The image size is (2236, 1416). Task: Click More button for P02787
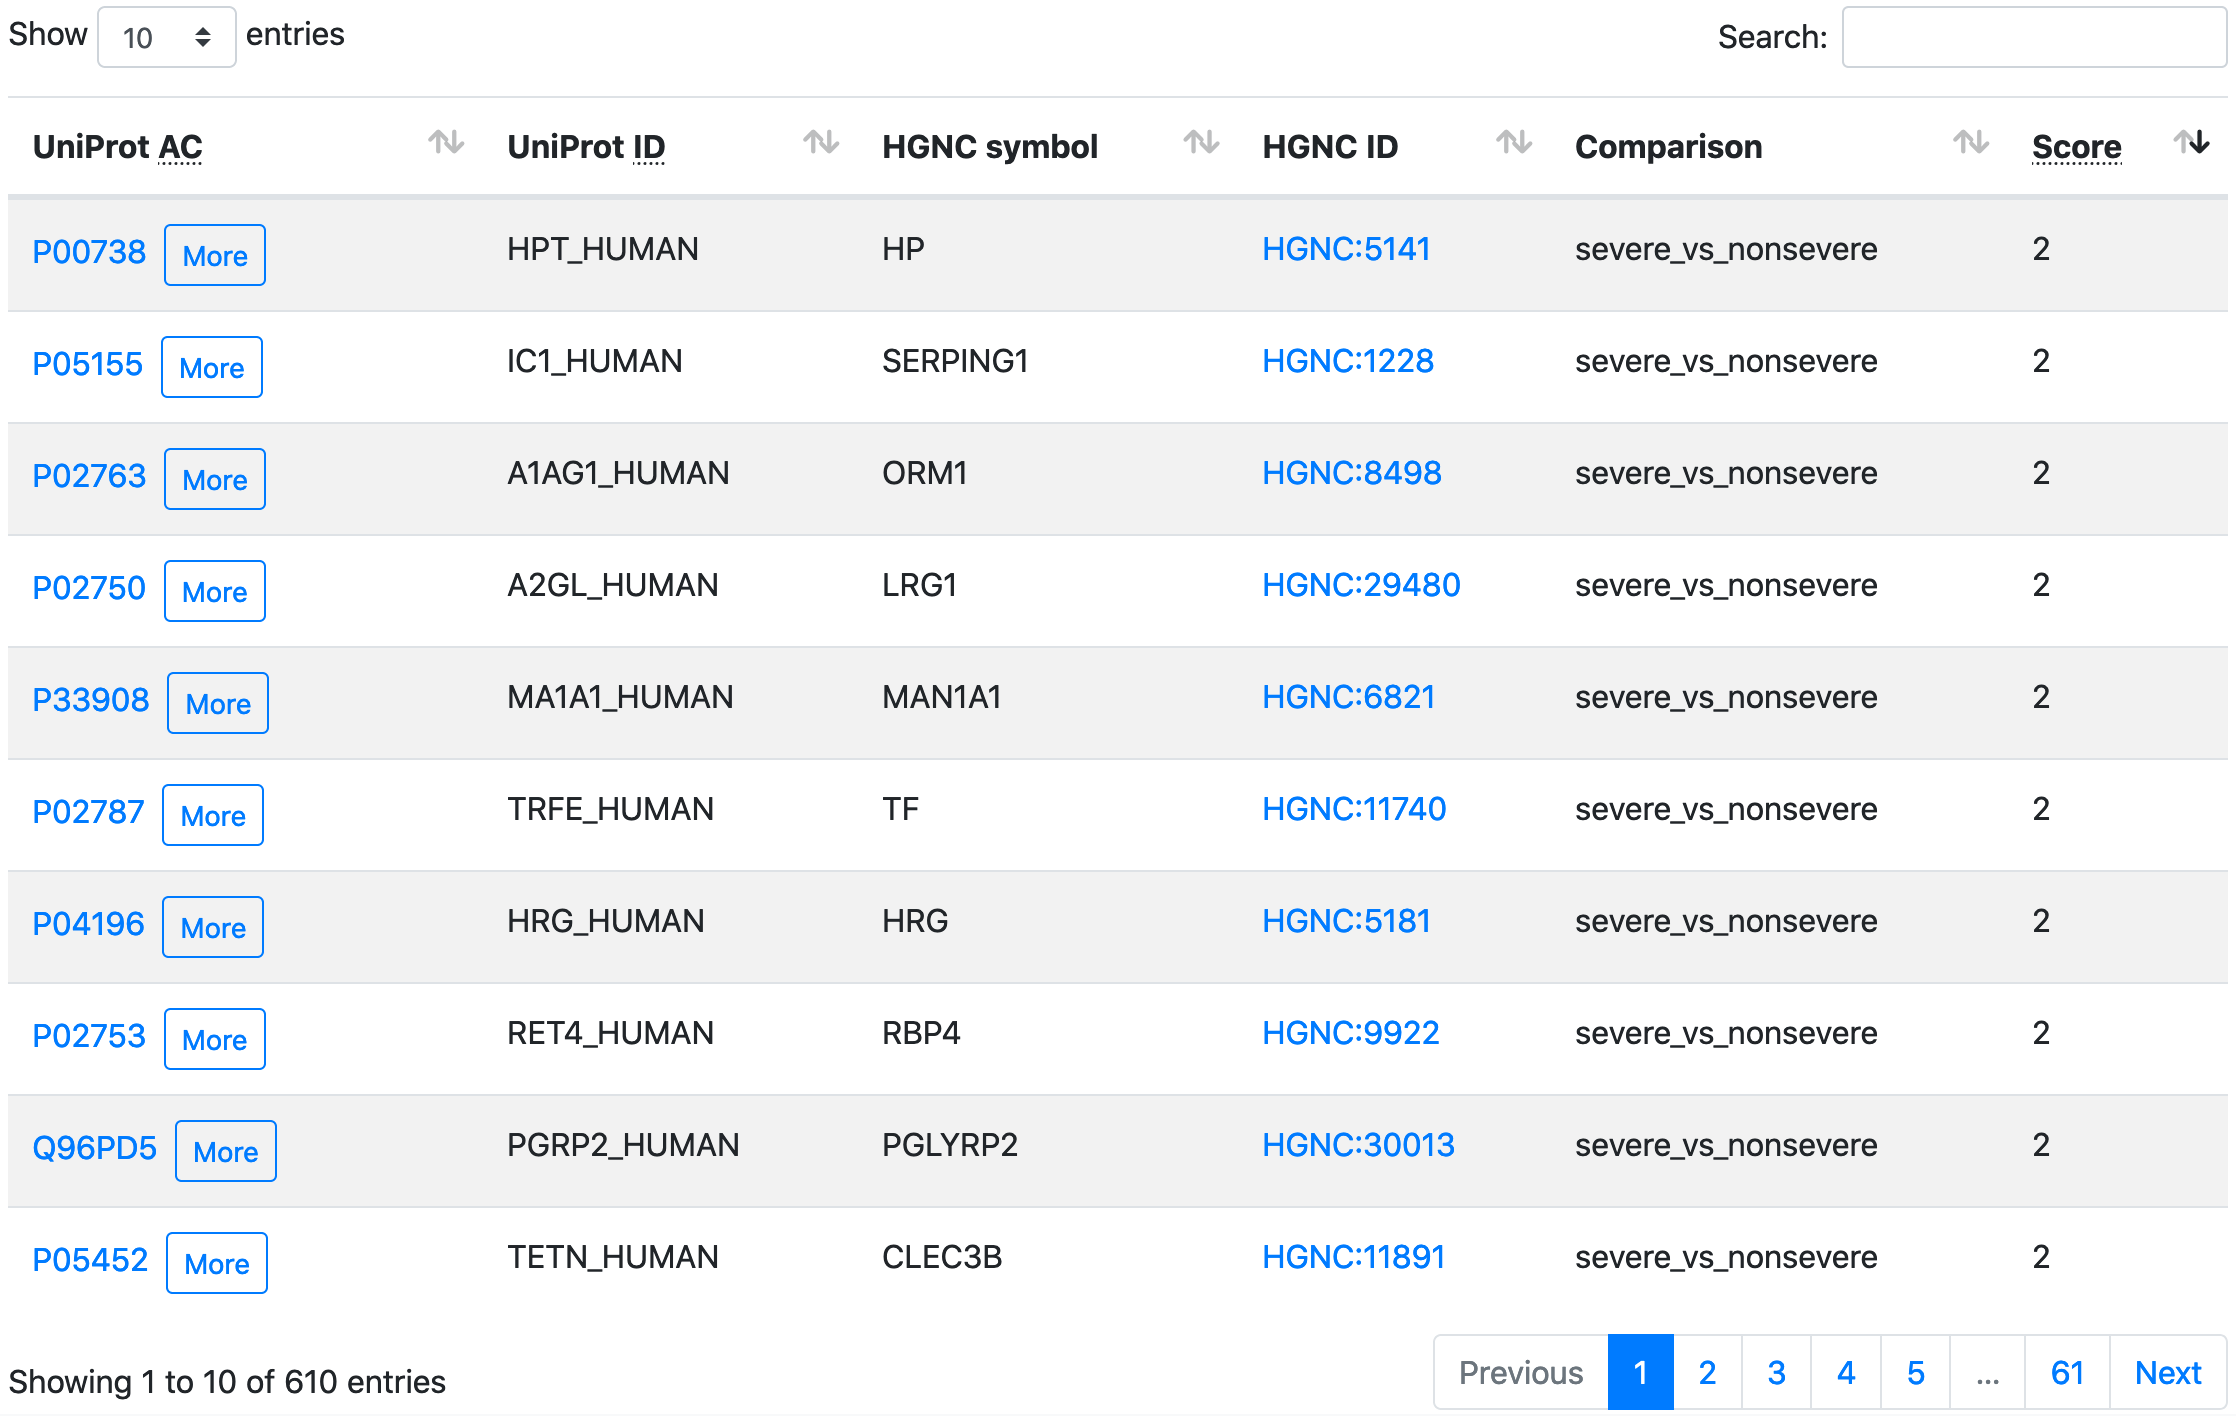213,815
